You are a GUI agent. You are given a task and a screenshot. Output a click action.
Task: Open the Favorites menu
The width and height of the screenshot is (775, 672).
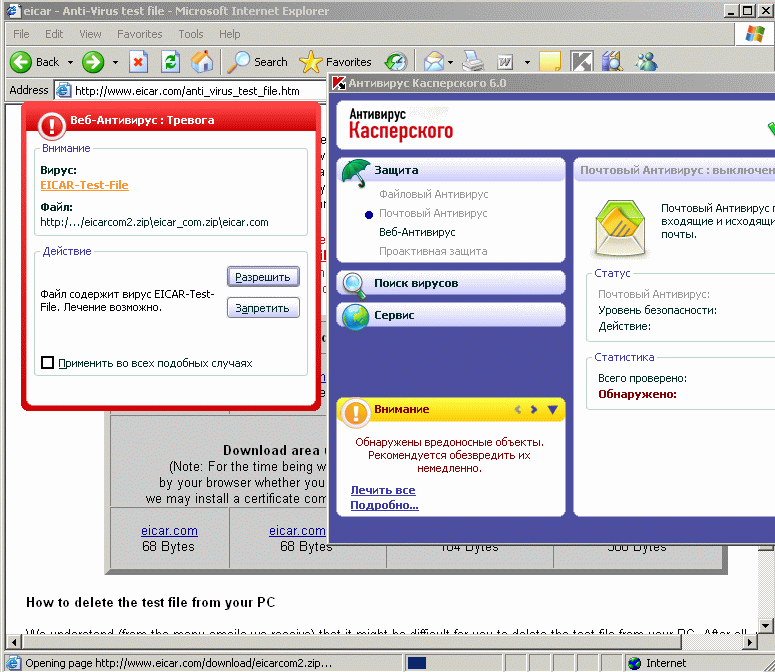[139, 34]
